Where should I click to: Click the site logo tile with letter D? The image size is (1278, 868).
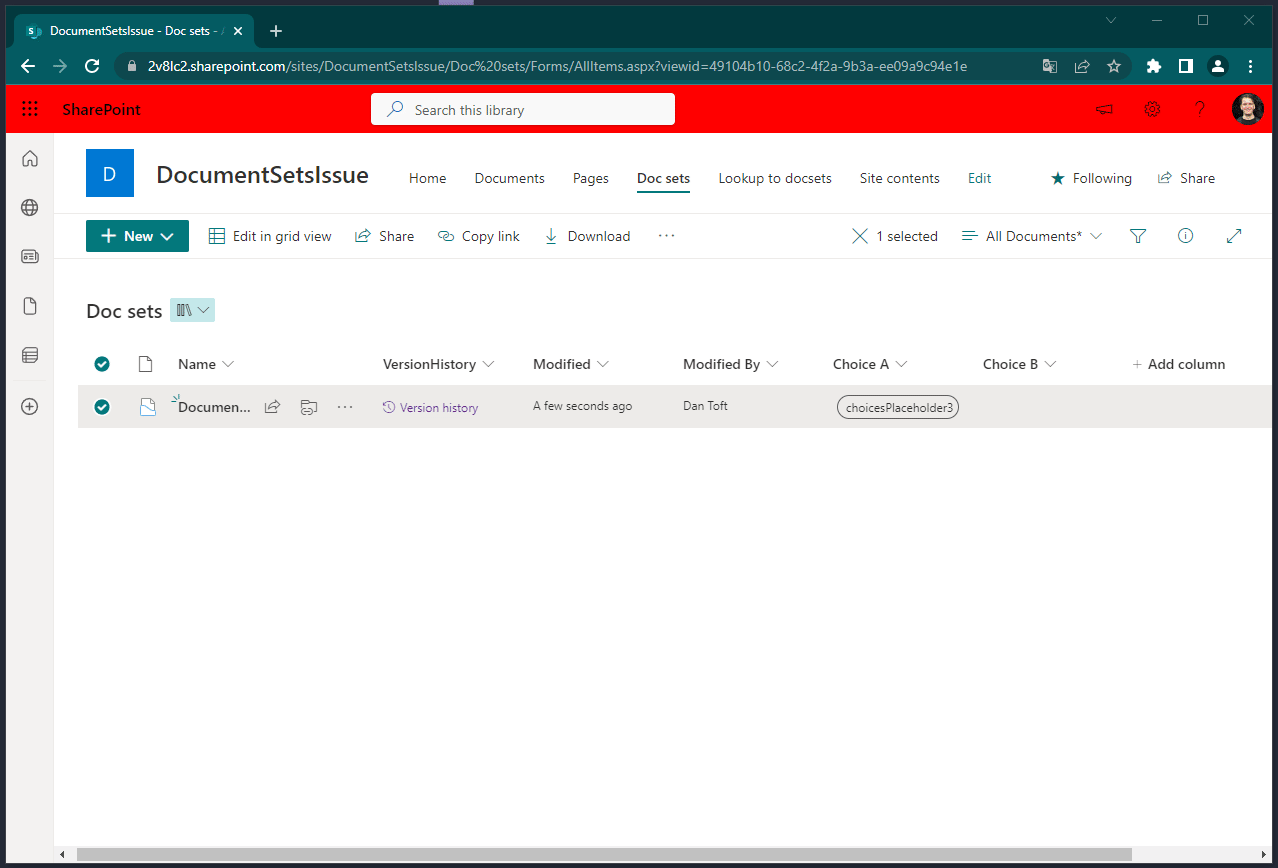[x=110, y=173]
